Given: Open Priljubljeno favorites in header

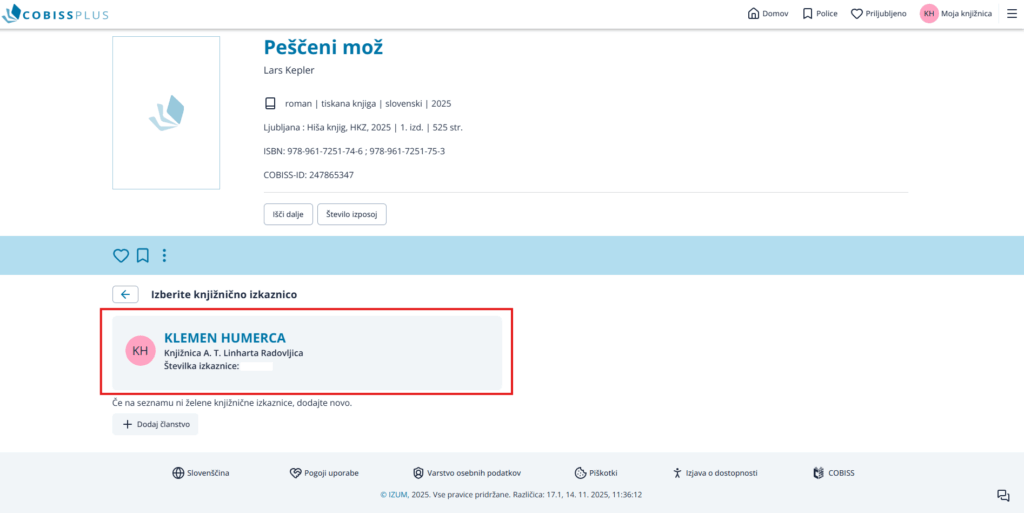Looking at the screenshot, I should 878,14.
